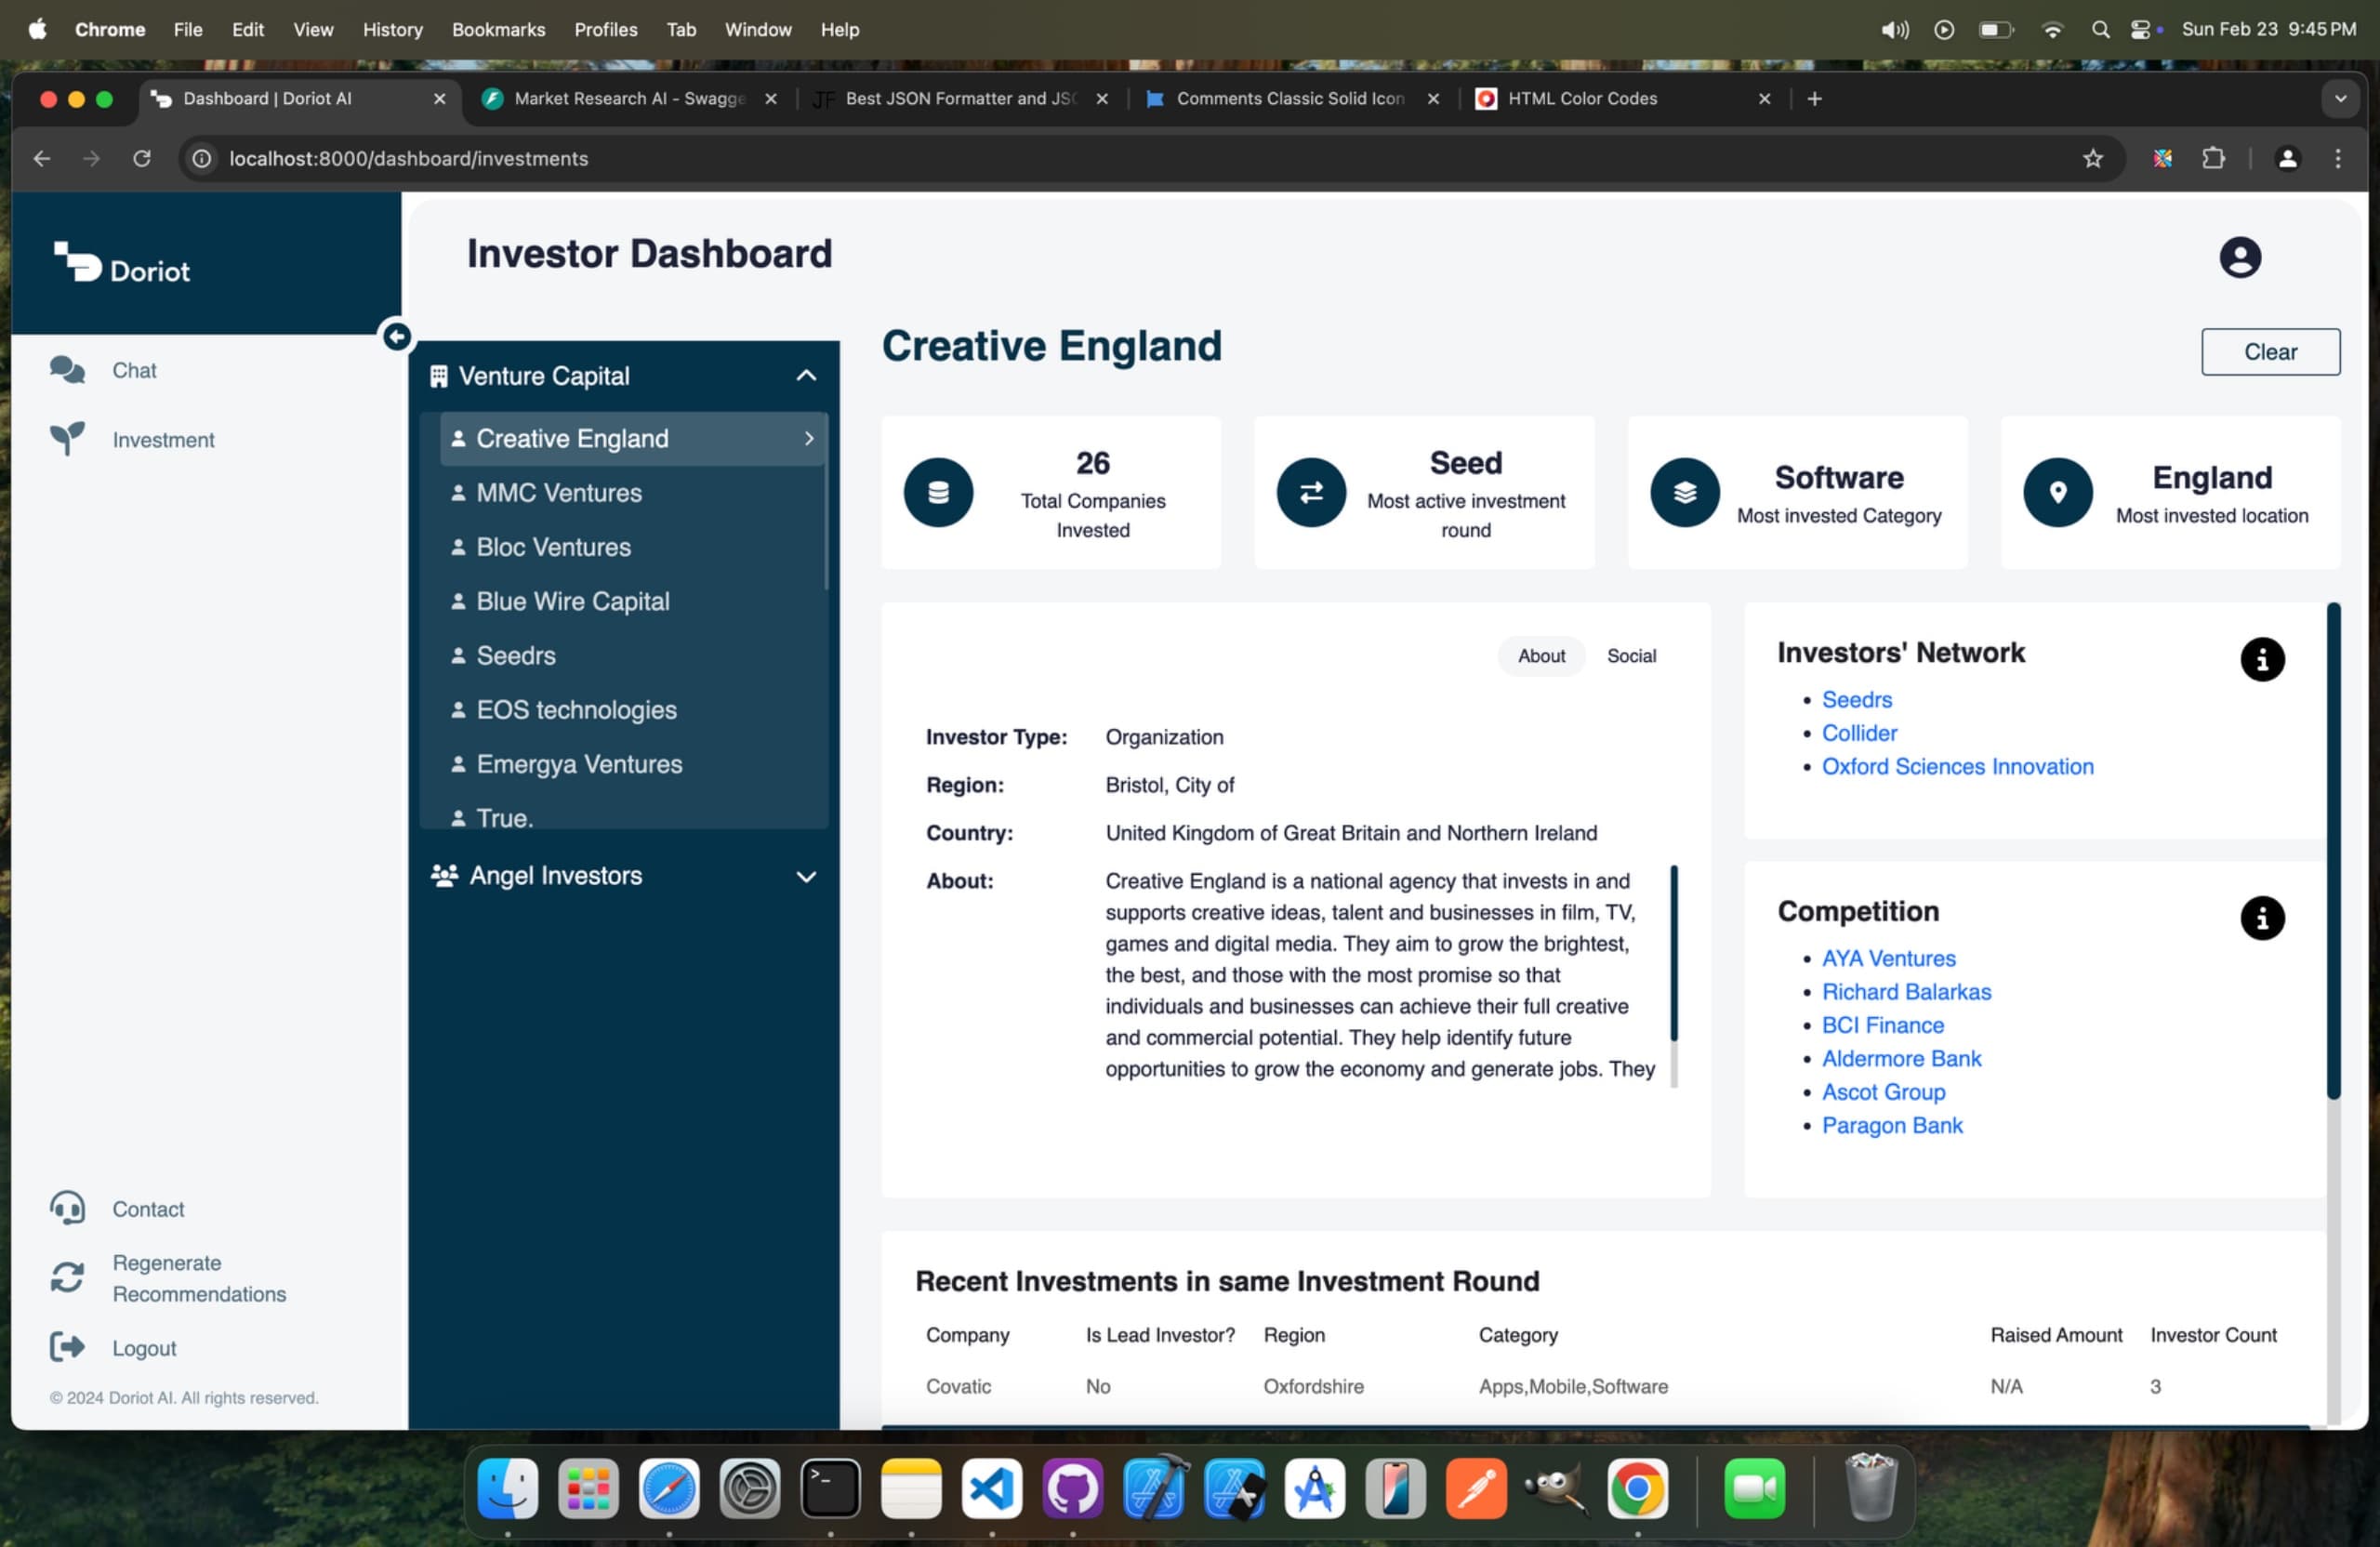2380x1547 pixels.
Task: Open Terminal from the Dock
Action: [830, 1488]
